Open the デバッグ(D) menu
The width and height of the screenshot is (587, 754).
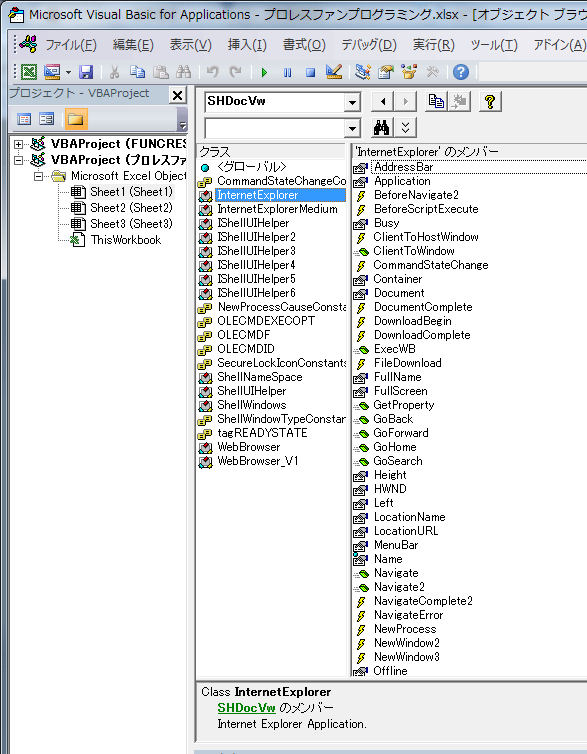click(369, 45)
